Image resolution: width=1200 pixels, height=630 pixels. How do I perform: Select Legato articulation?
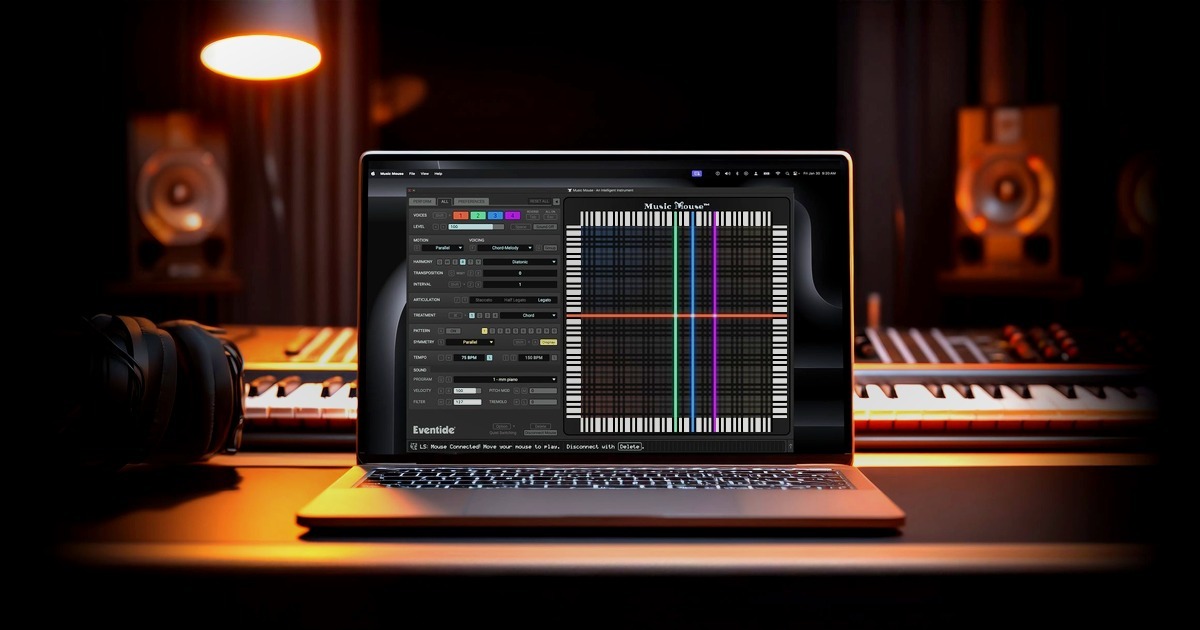tap(544, 300)
